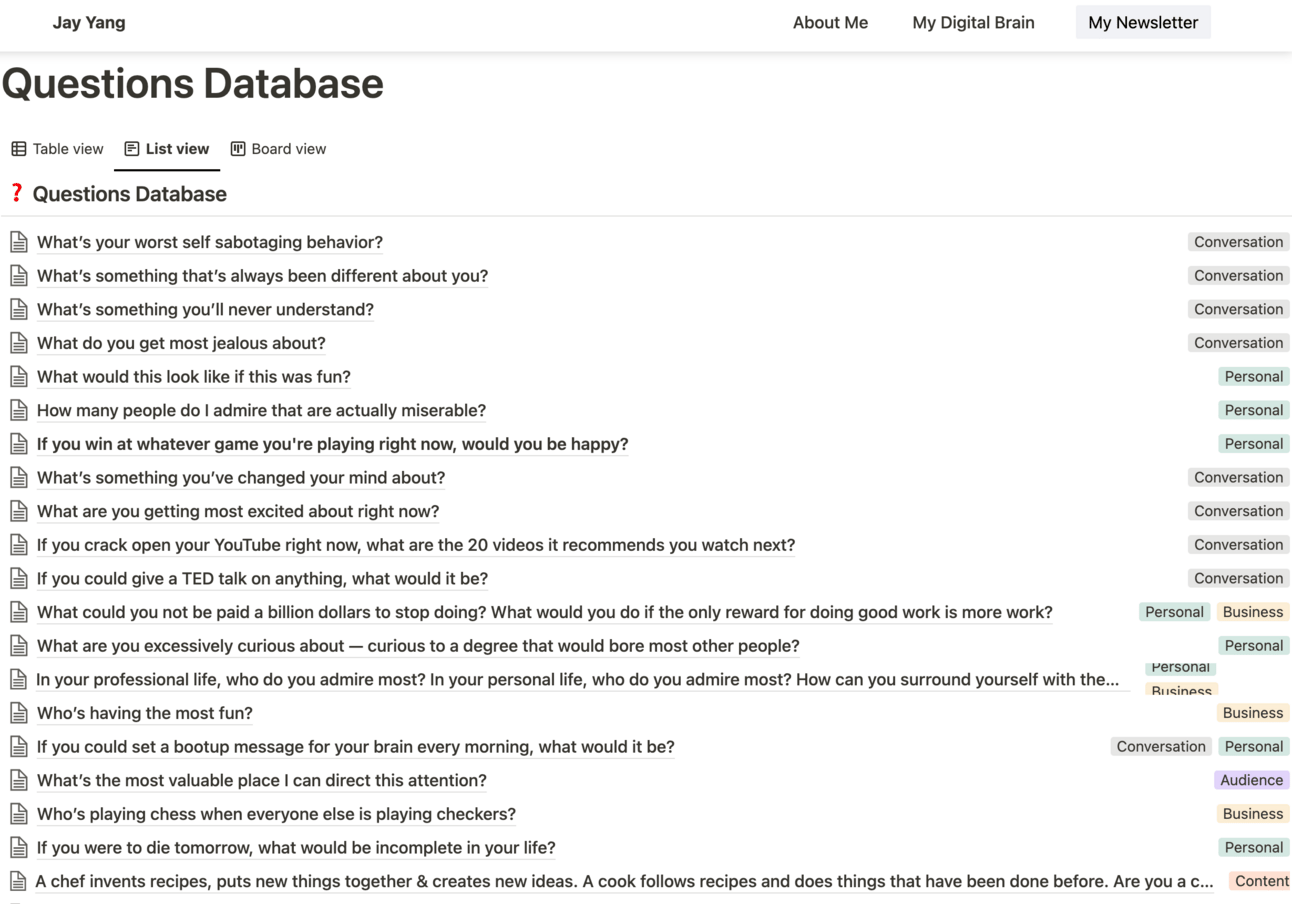Screen dimensions: 1292x904
Task: Switch to the Board view tab
Action: click(278, 149)
